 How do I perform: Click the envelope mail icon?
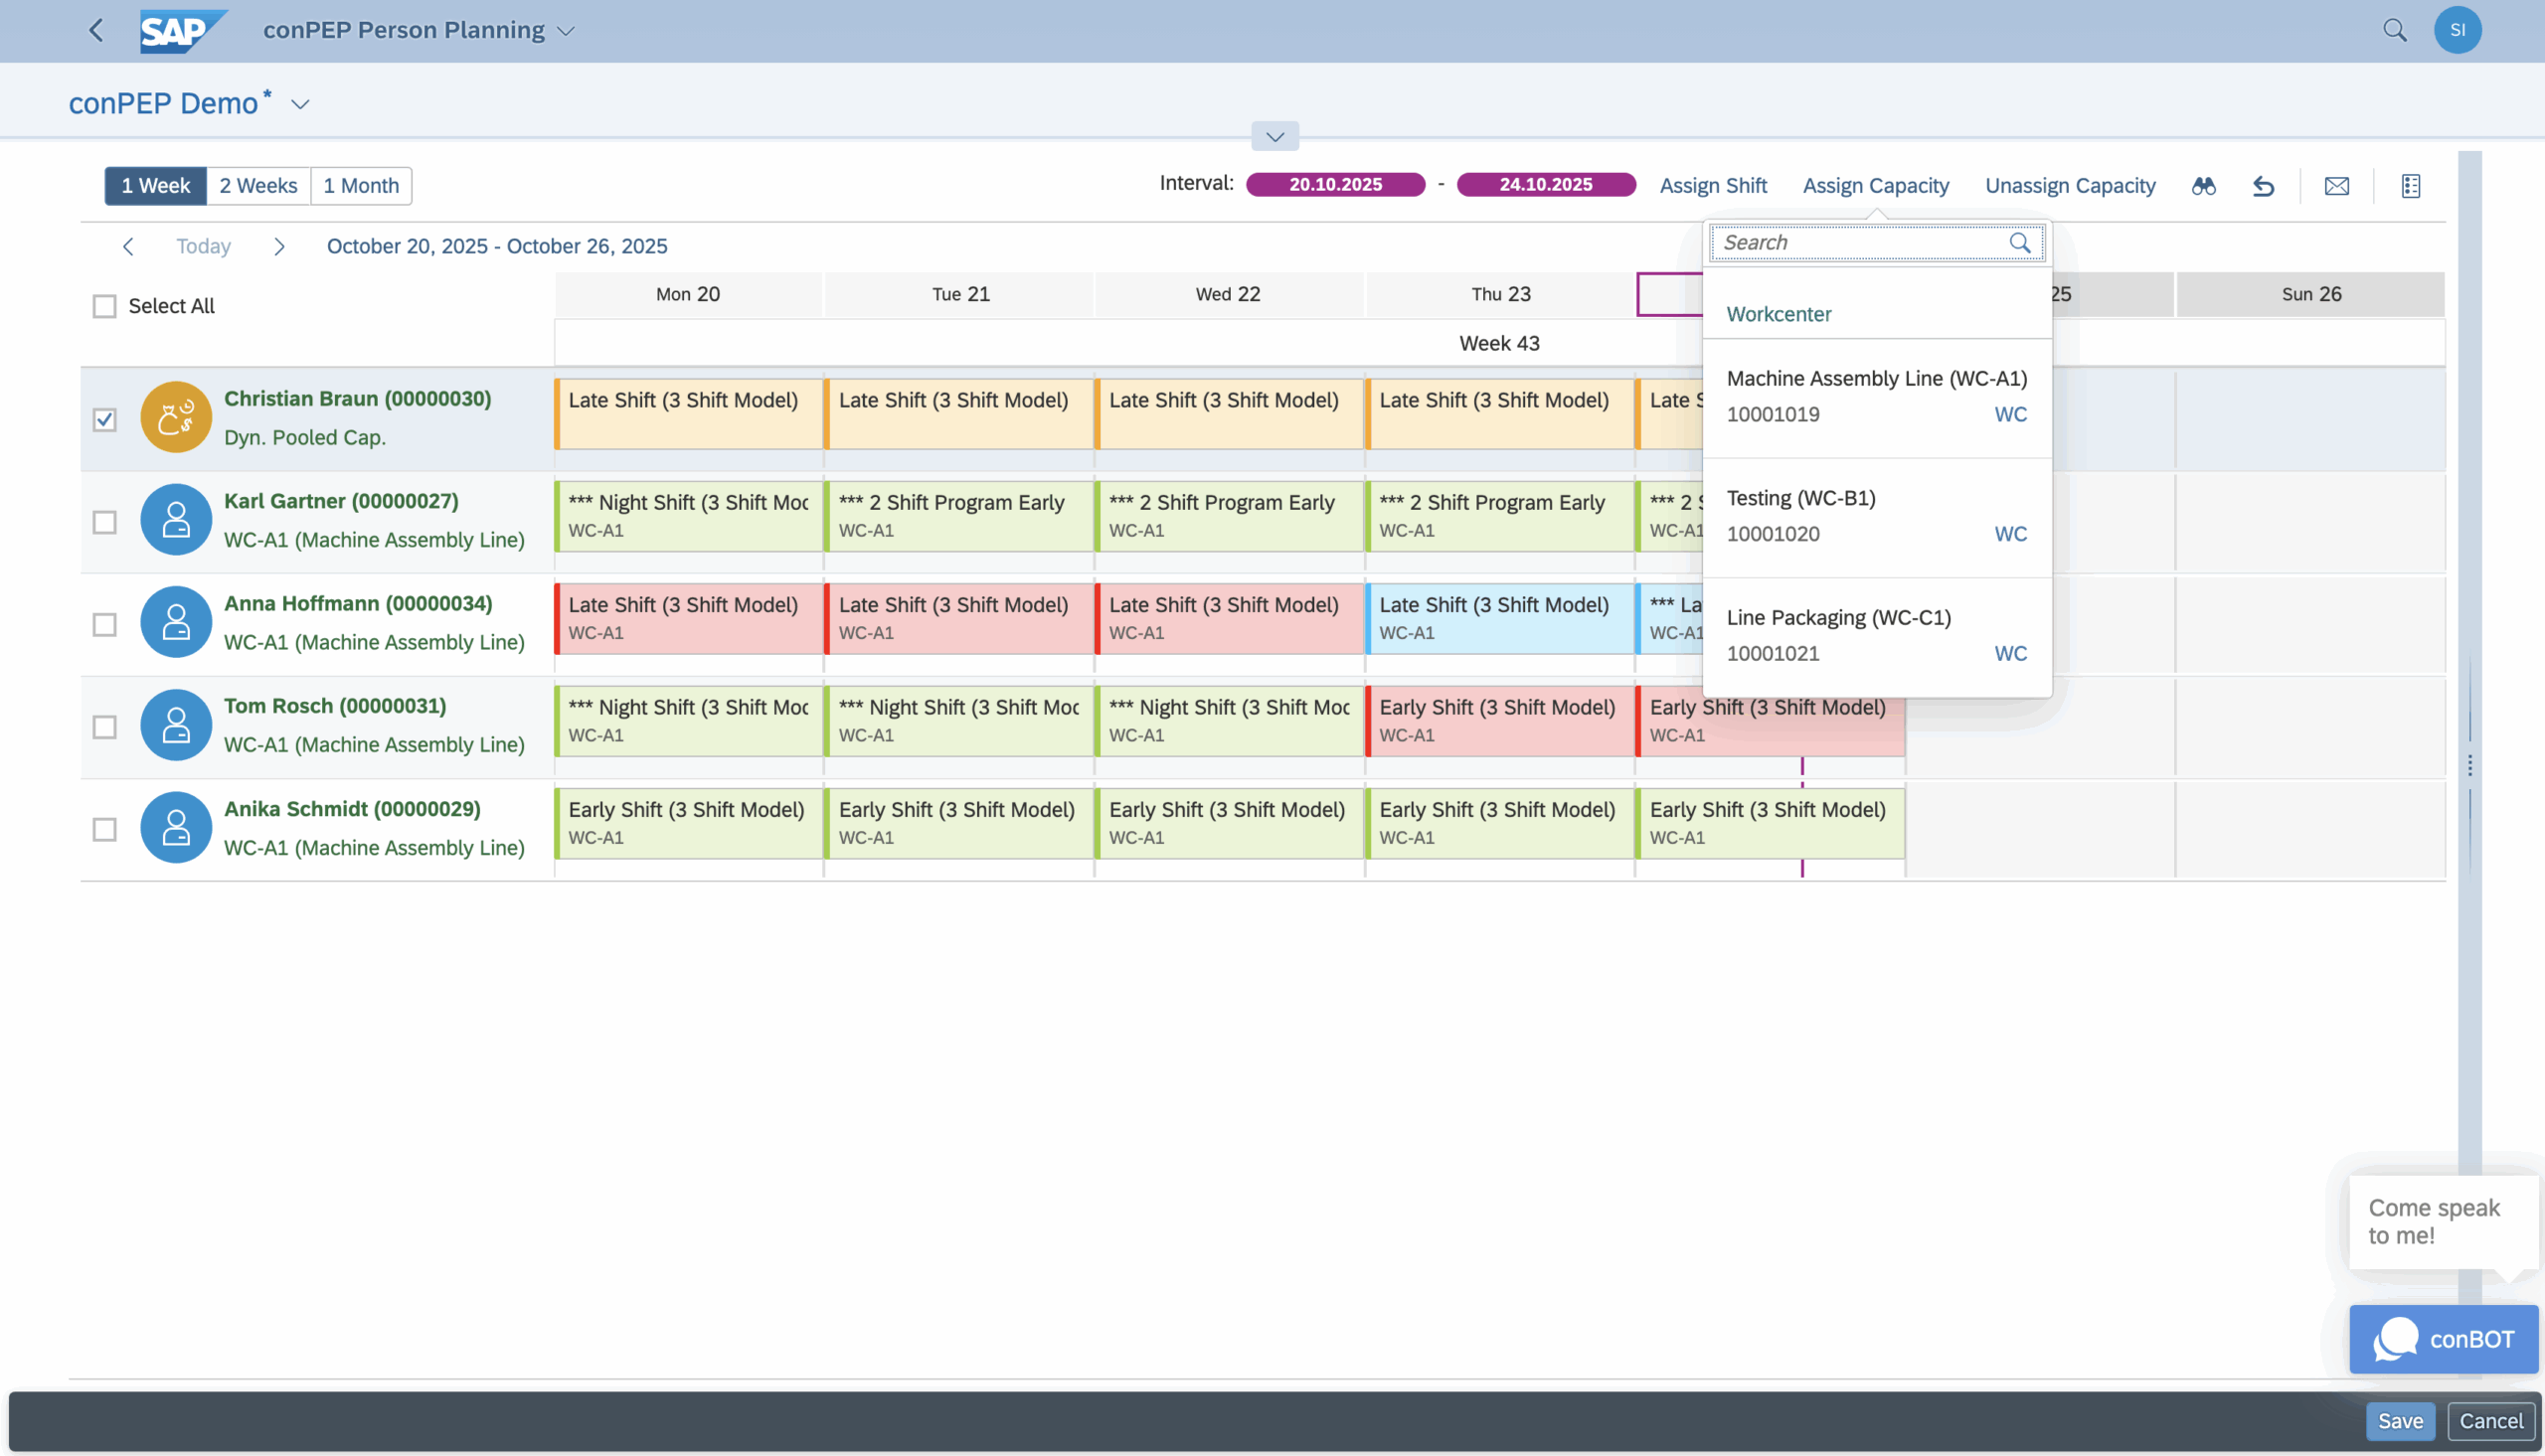coord(2336,186)
